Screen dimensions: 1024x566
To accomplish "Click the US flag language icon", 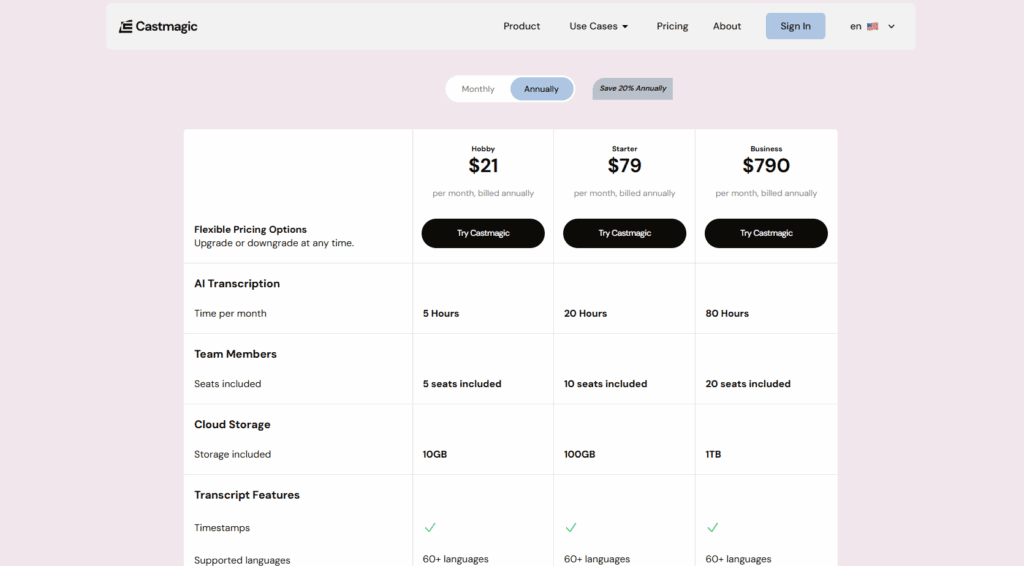I will (x=872, y=26).
